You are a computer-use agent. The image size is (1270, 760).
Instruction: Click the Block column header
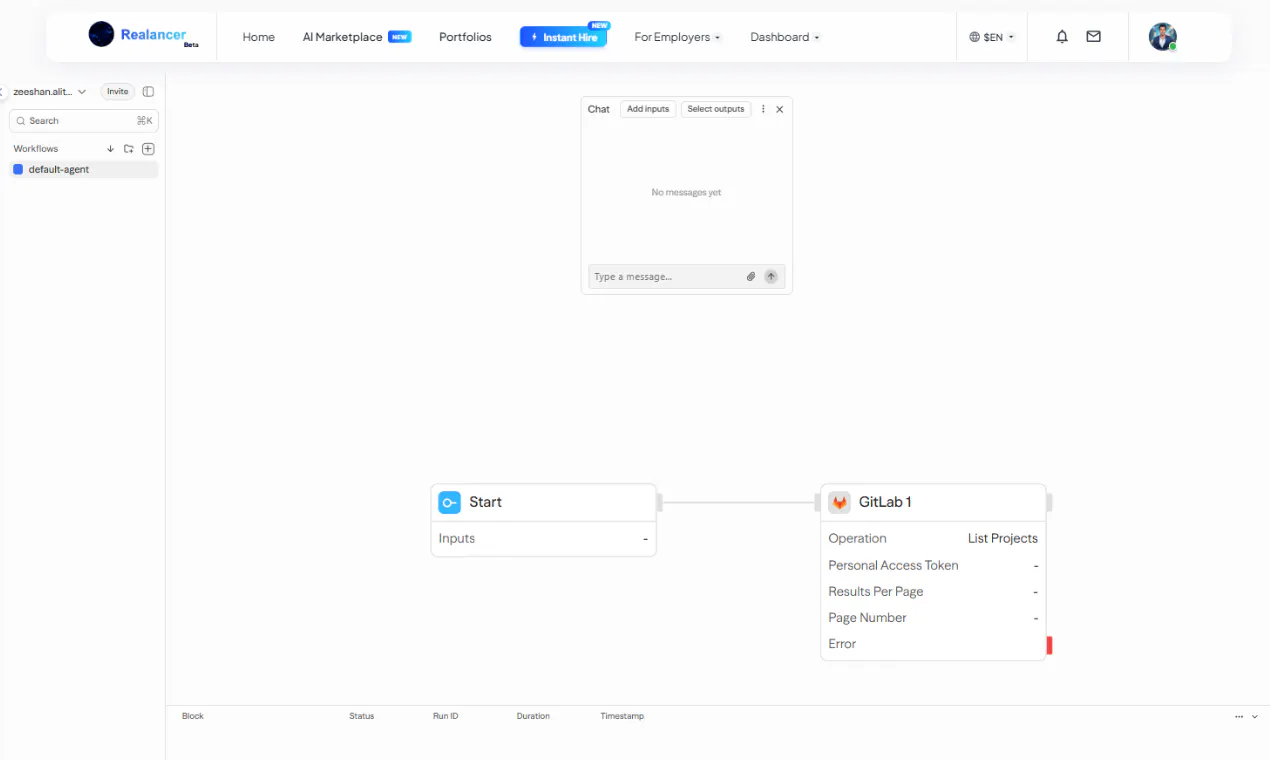[193, 716]
